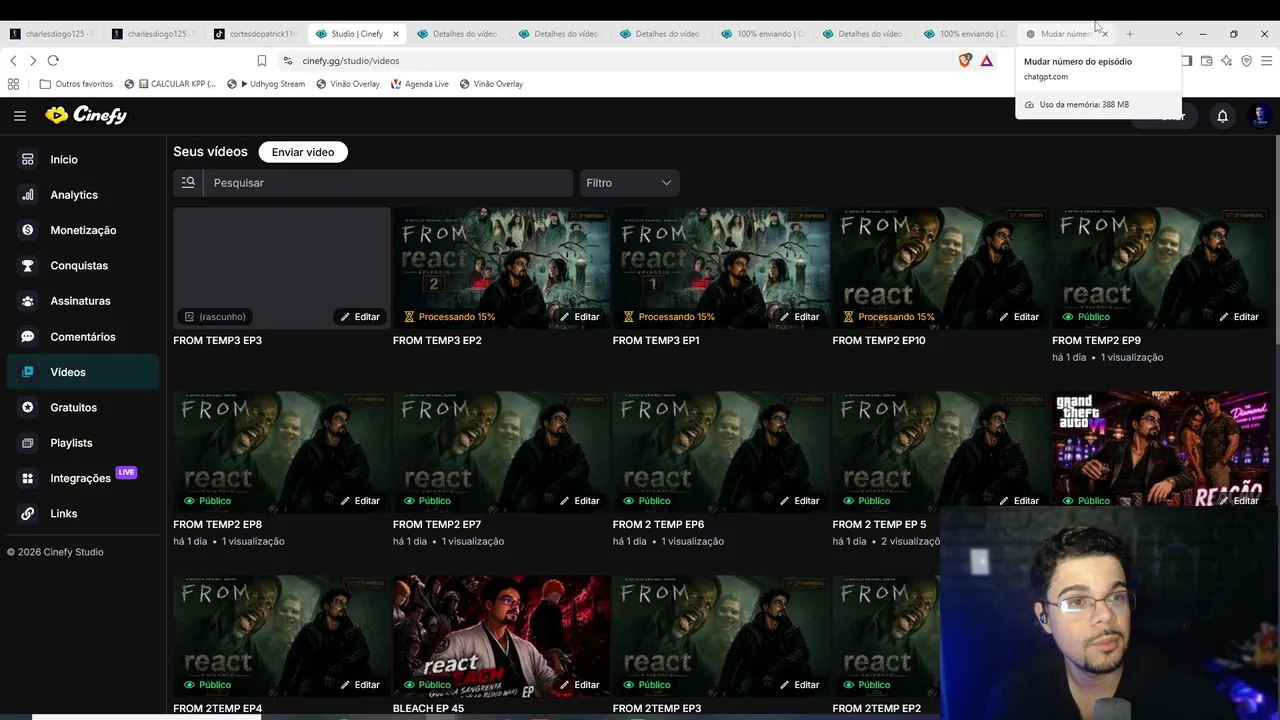Open the Brave Shields lion icon
This screenshot has width=1280, height=720.
coord(965,61)
